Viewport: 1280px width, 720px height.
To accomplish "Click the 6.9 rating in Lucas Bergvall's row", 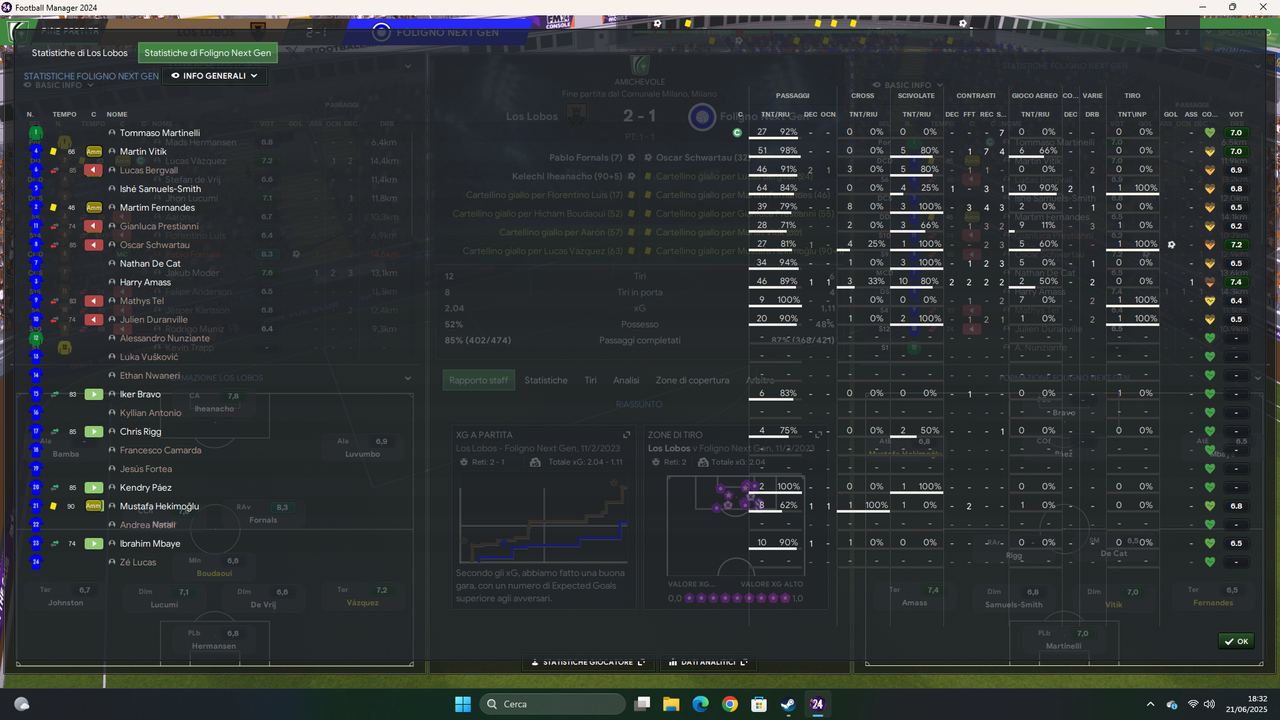I will tap(1236, 170).
